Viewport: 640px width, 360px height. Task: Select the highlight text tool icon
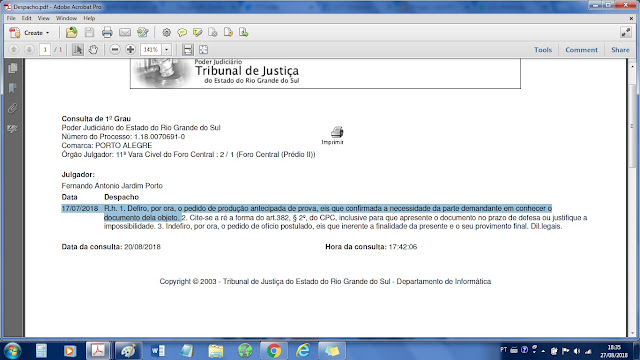point(198,33)
